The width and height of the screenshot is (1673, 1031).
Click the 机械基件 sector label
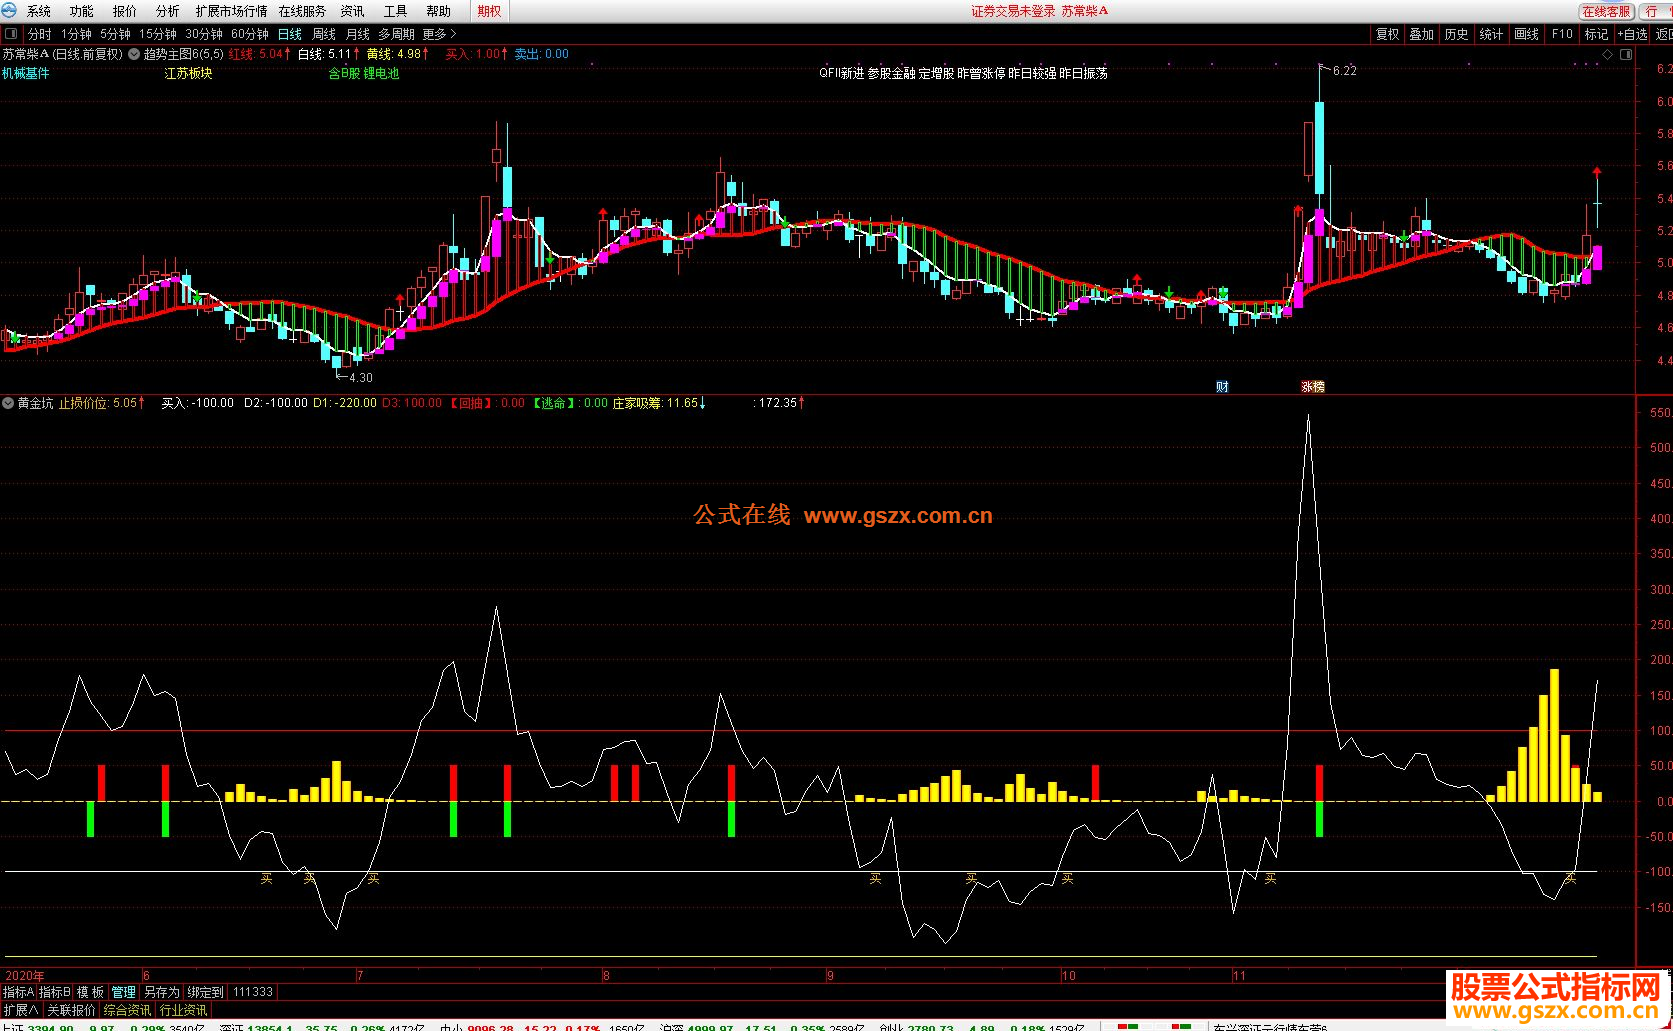click(x=26, y=73)
